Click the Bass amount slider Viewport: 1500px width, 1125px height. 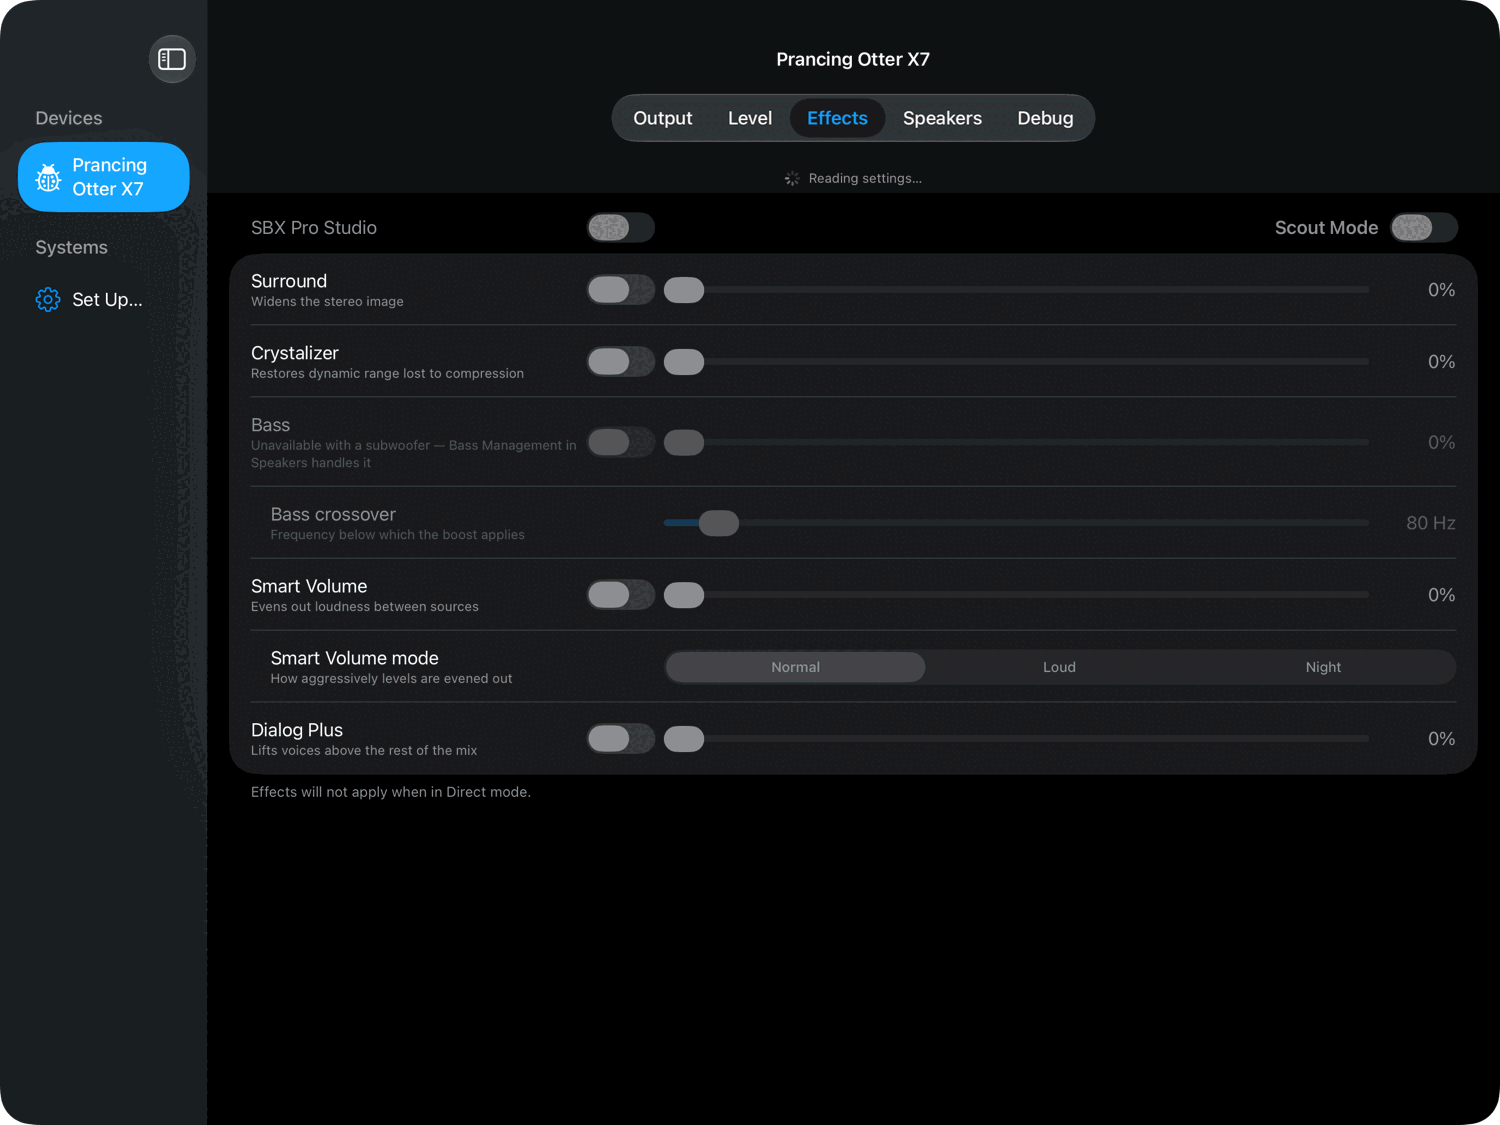(1016, 442)
